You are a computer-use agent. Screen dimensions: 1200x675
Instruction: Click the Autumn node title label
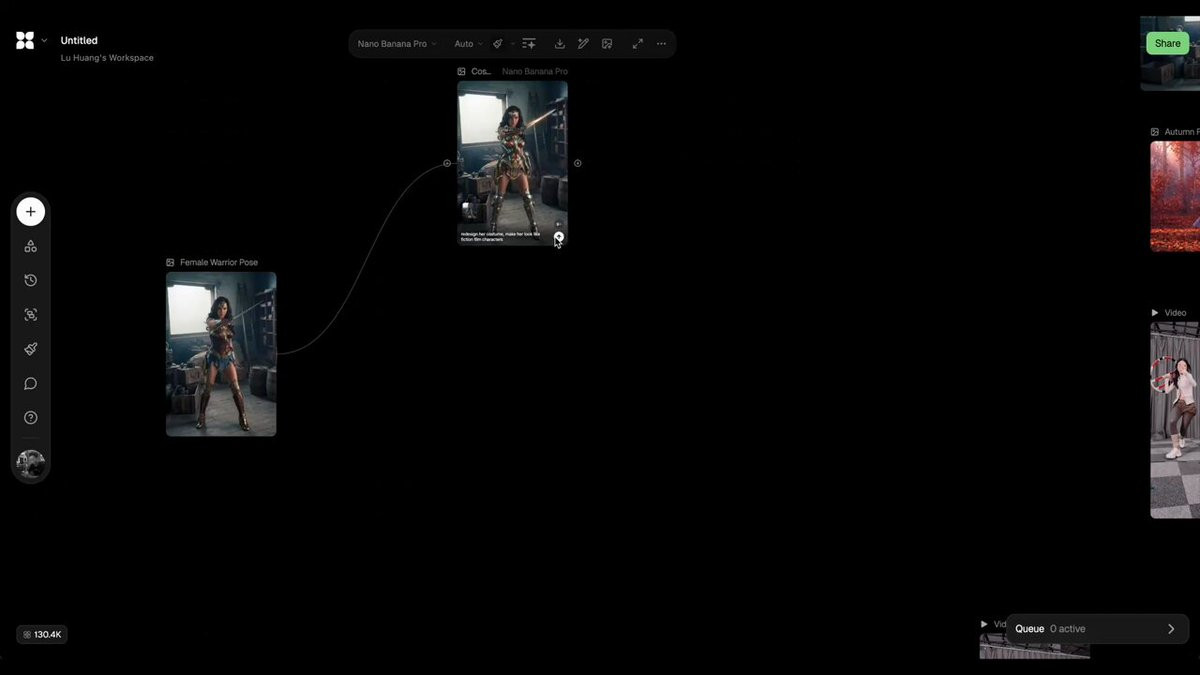point(1181,132)
